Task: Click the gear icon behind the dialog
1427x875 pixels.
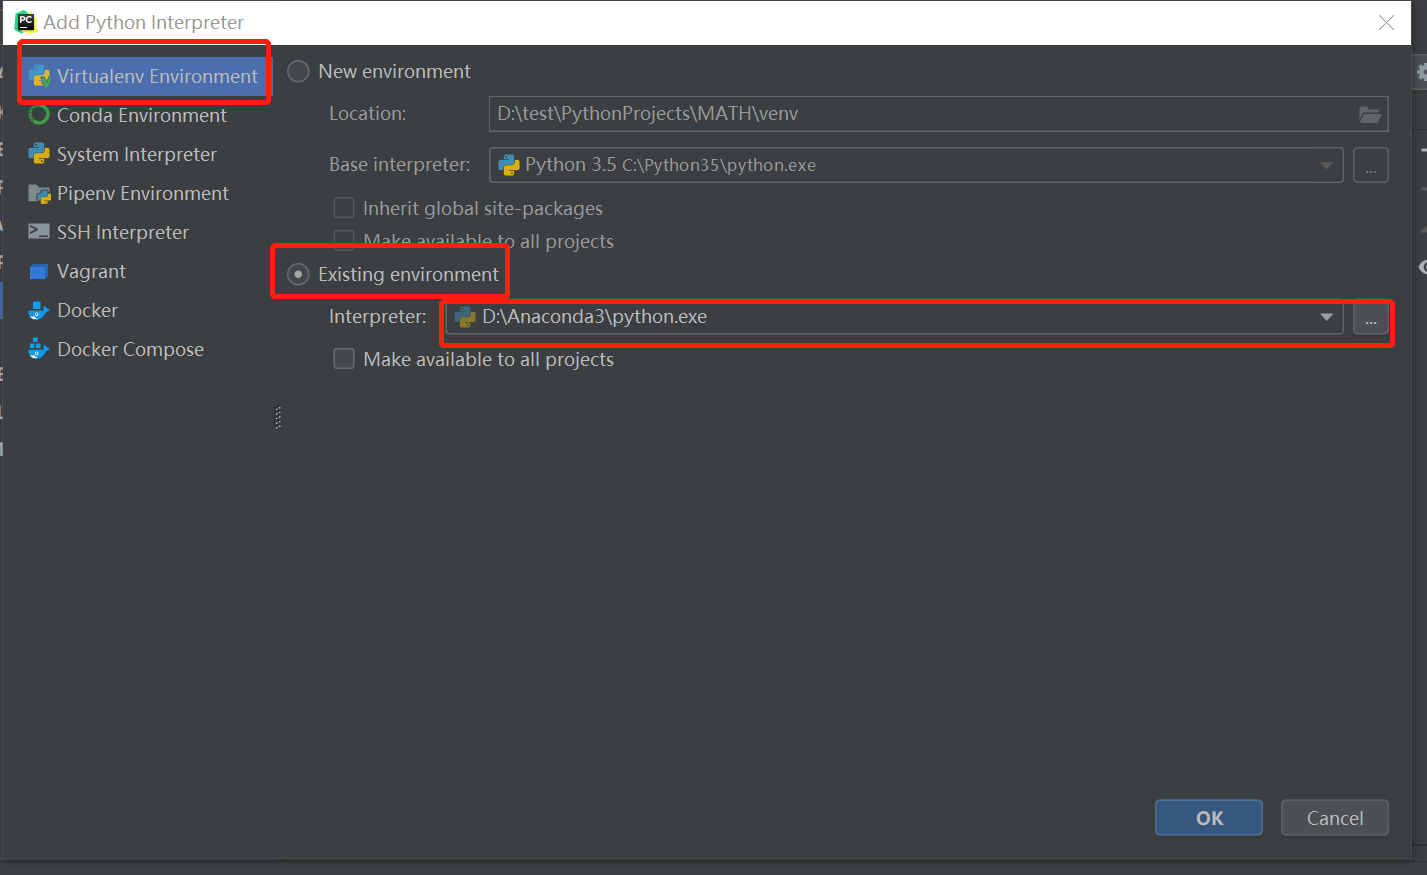Action: coord(1422,72)
